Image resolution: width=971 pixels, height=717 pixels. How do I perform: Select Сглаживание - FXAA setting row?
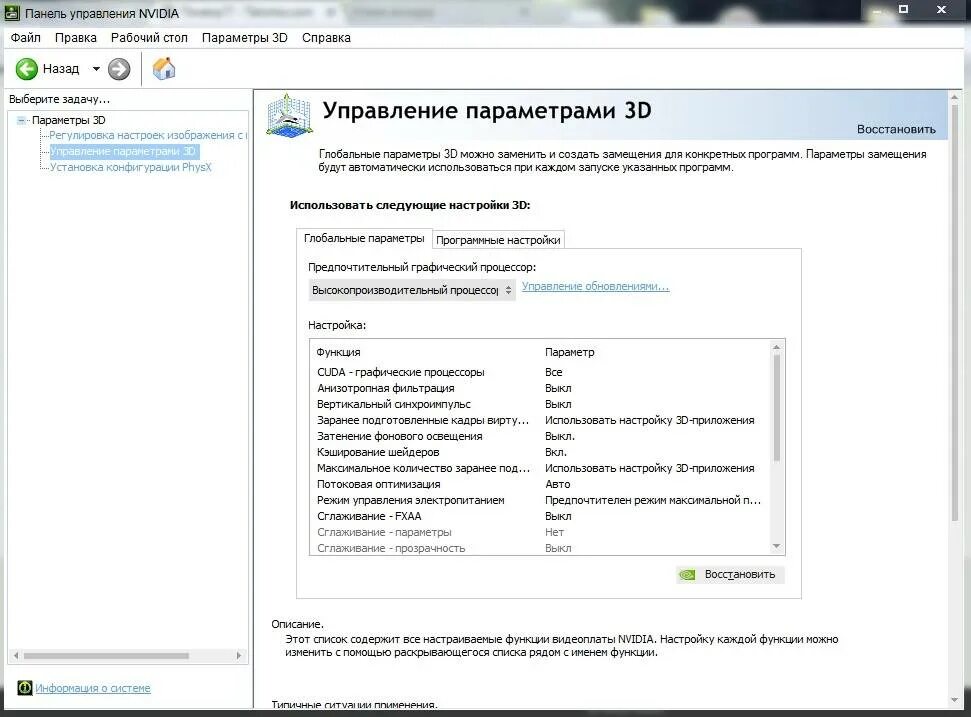(x=541, y=516)
